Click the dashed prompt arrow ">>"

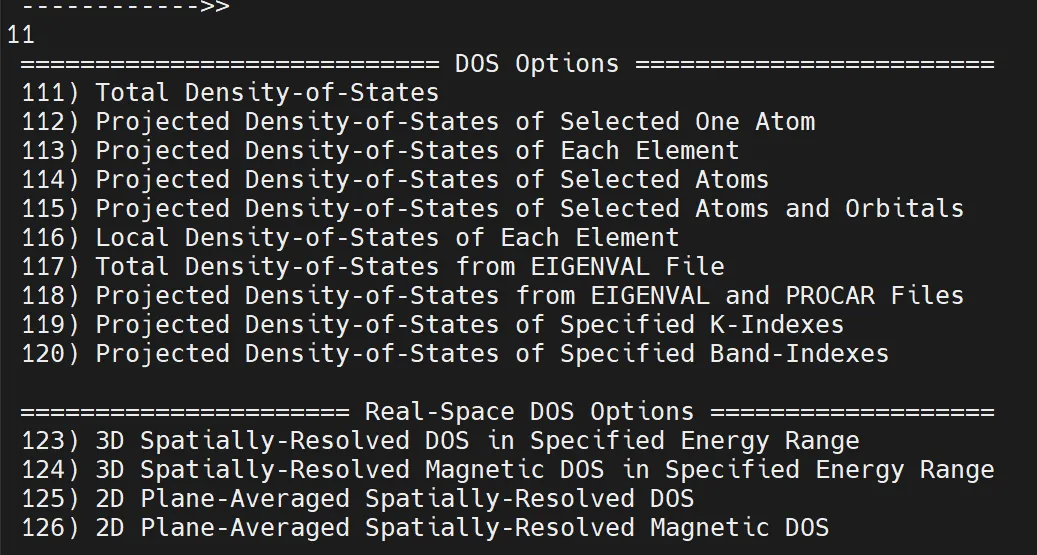[x=214, y=7]
